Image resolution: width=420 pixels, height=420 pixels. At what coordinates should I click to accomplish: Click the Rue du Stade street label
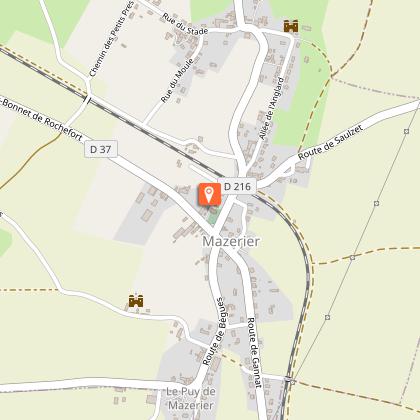tap(185, 24)
